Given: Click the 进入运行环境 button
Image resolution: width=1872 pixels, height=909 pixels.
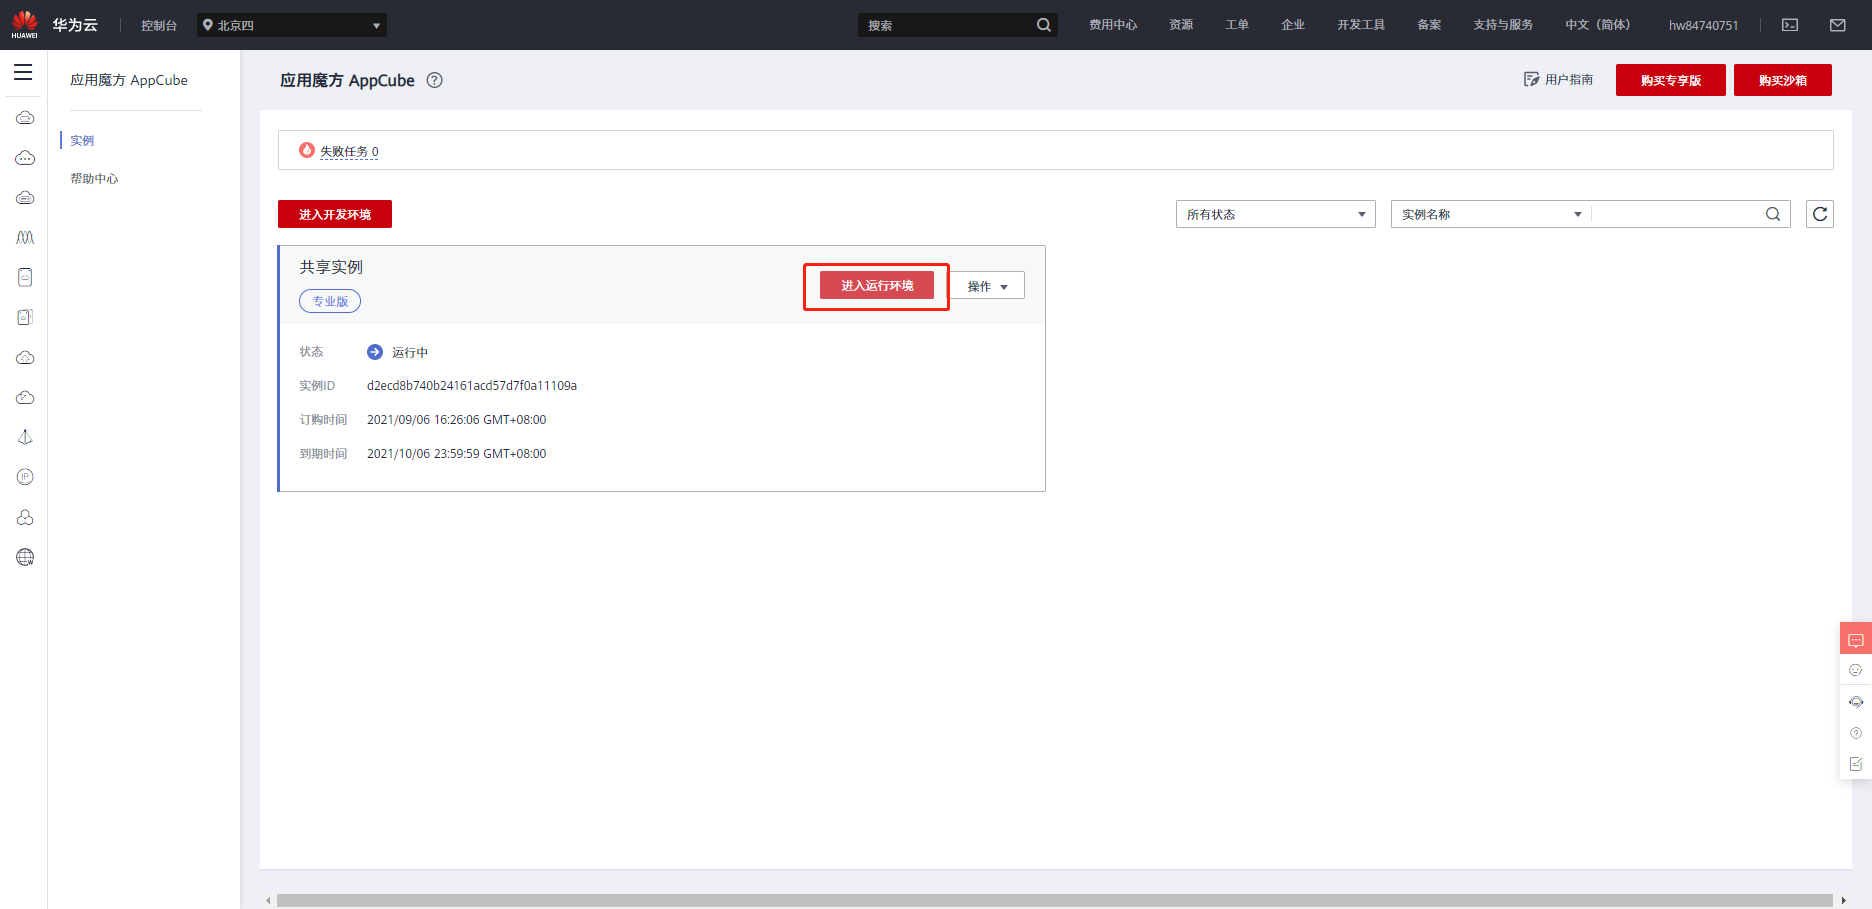Looking at the screenshot, I should click(877, 285).
